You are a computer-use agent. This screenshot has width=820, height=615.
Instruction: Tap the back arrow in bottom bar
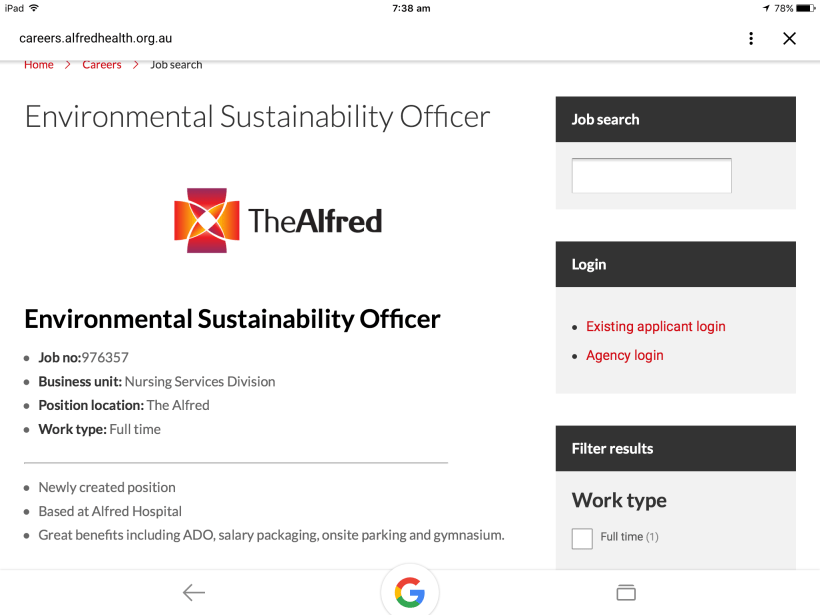[x=194, y=593]
